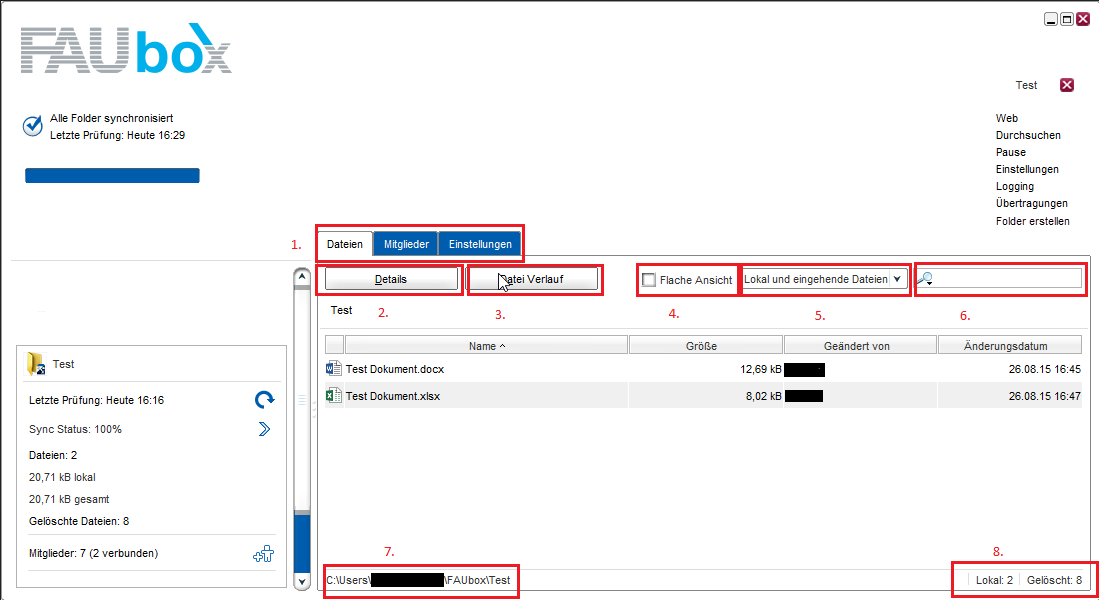
Task: Switch to the Dateien tab
Action: click(x=345, y=244)
